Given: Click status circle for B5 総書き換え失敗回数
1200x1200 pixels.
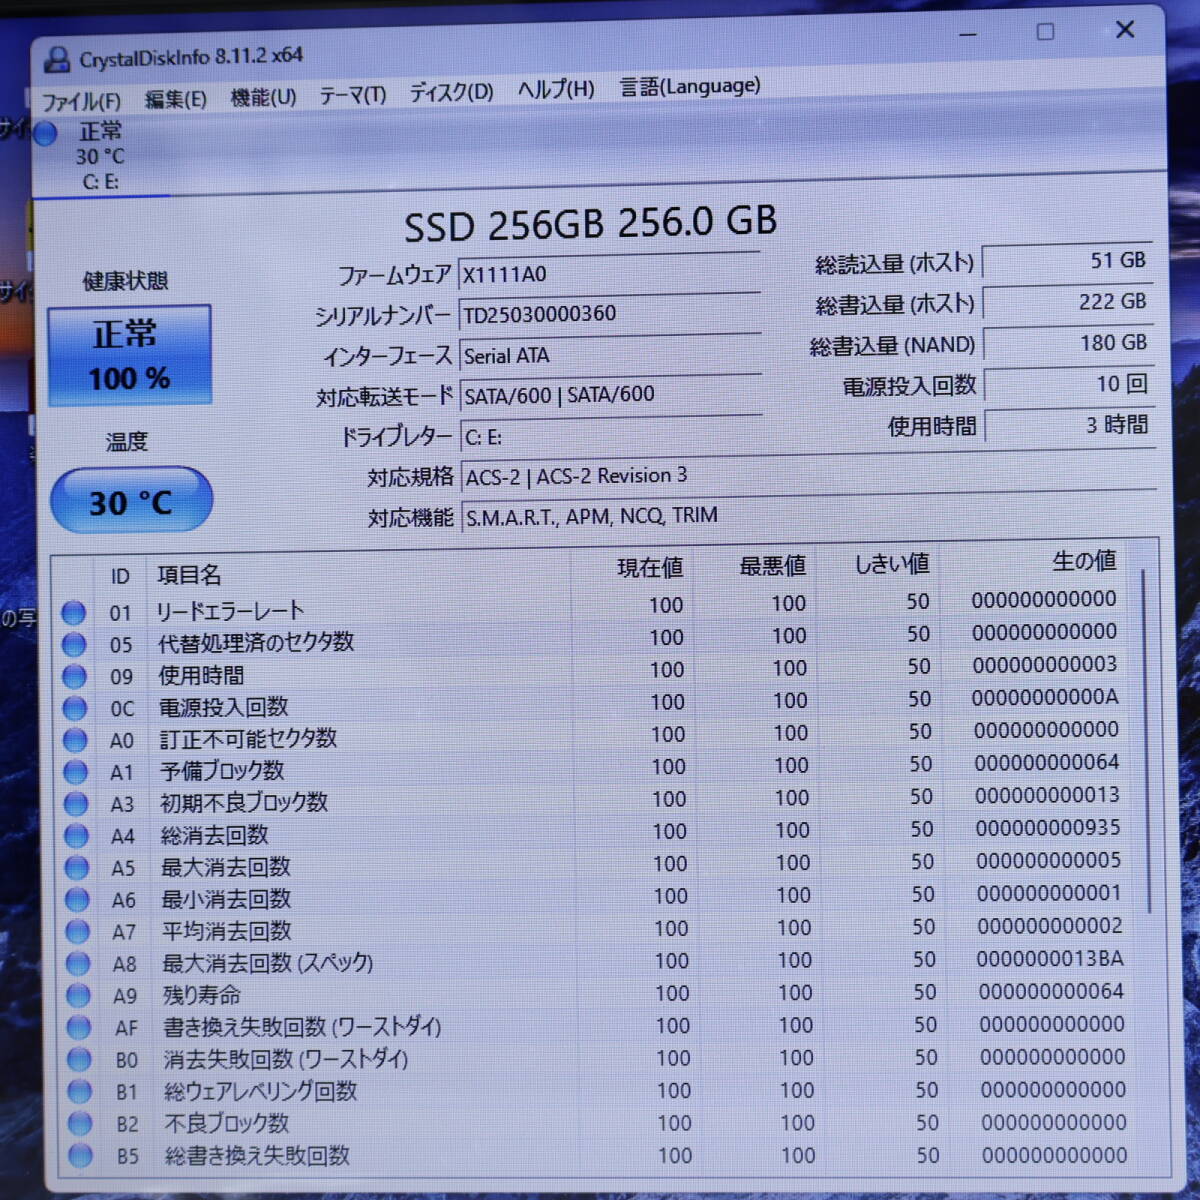Looking at the screenshot, I should pos(81,1156).
